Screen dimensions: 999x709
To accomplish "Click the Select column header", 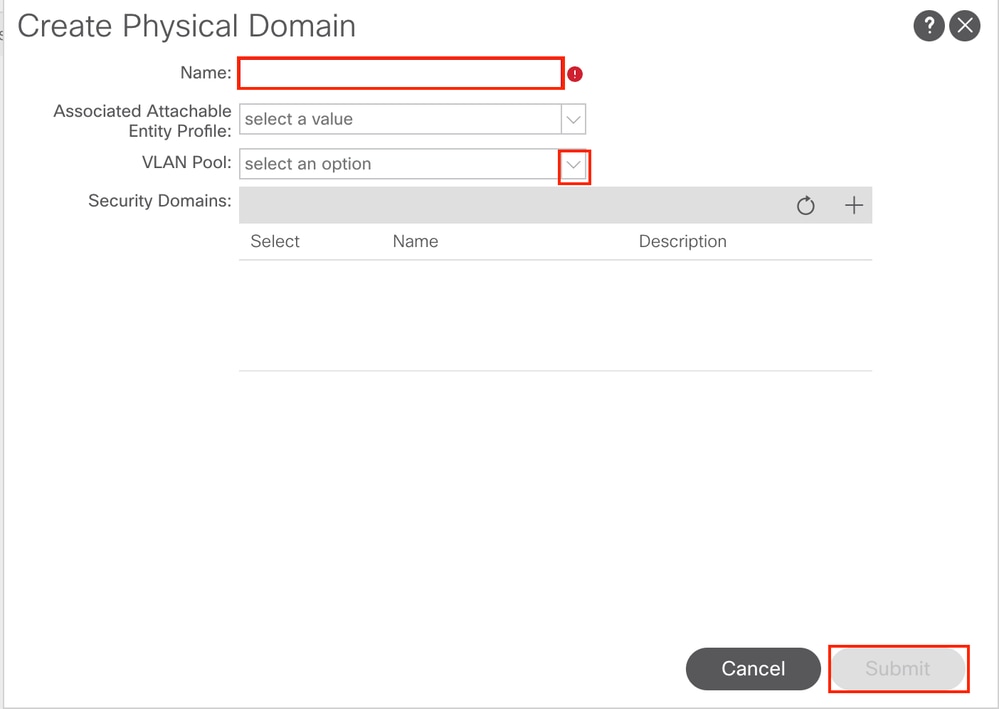I will point(275,241).
